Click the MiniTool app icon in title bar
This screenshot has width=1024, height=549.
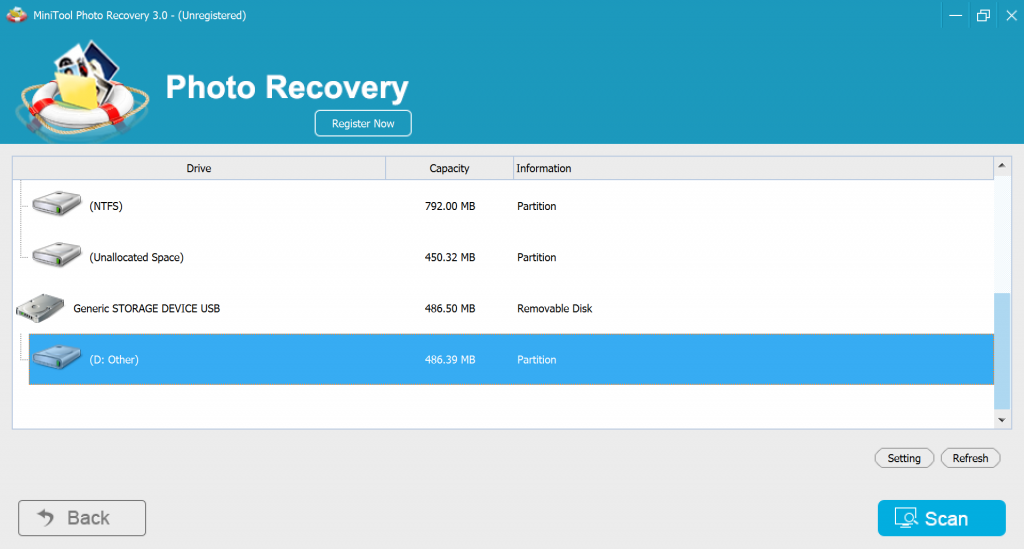(x=16, y=15)
